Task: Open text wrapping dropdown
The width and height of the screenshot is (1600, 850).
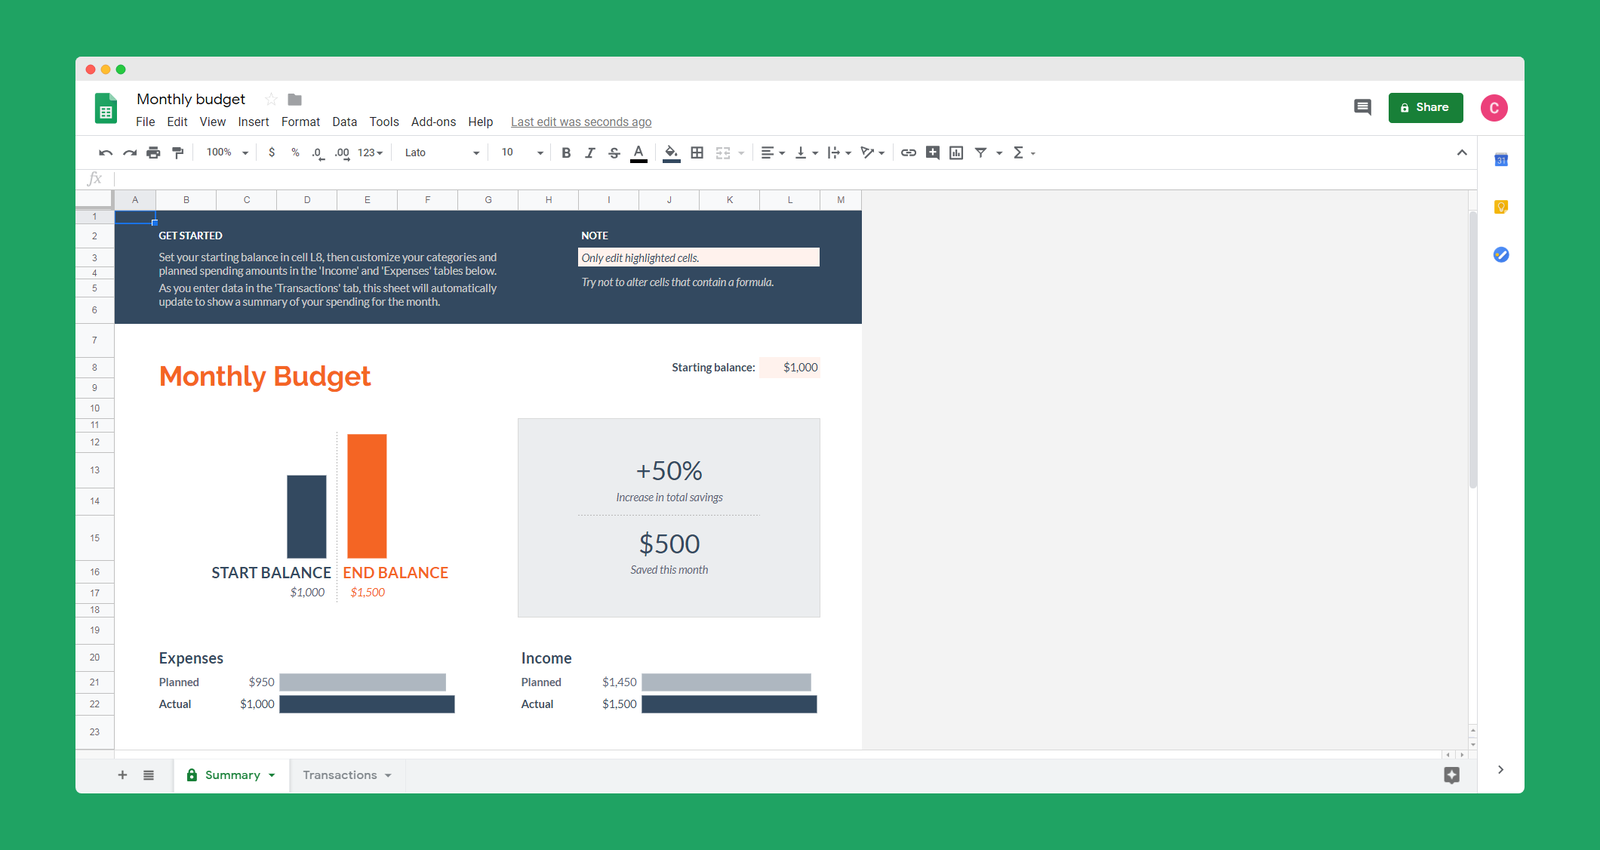Action: point(839,153)
